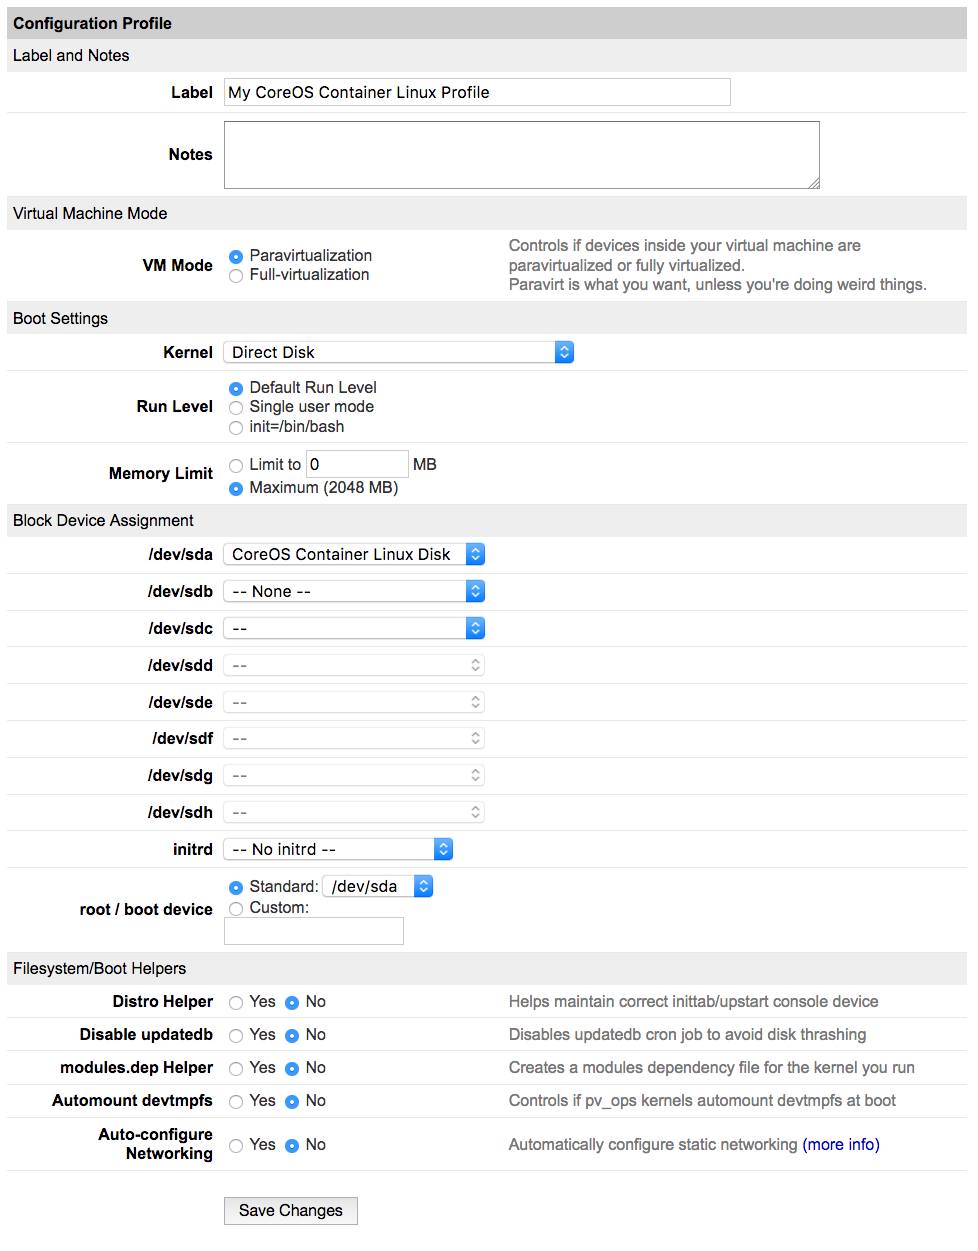Click inside the Notes text area
This screenshot has height=1251, width=978.
tap(521, 154)
